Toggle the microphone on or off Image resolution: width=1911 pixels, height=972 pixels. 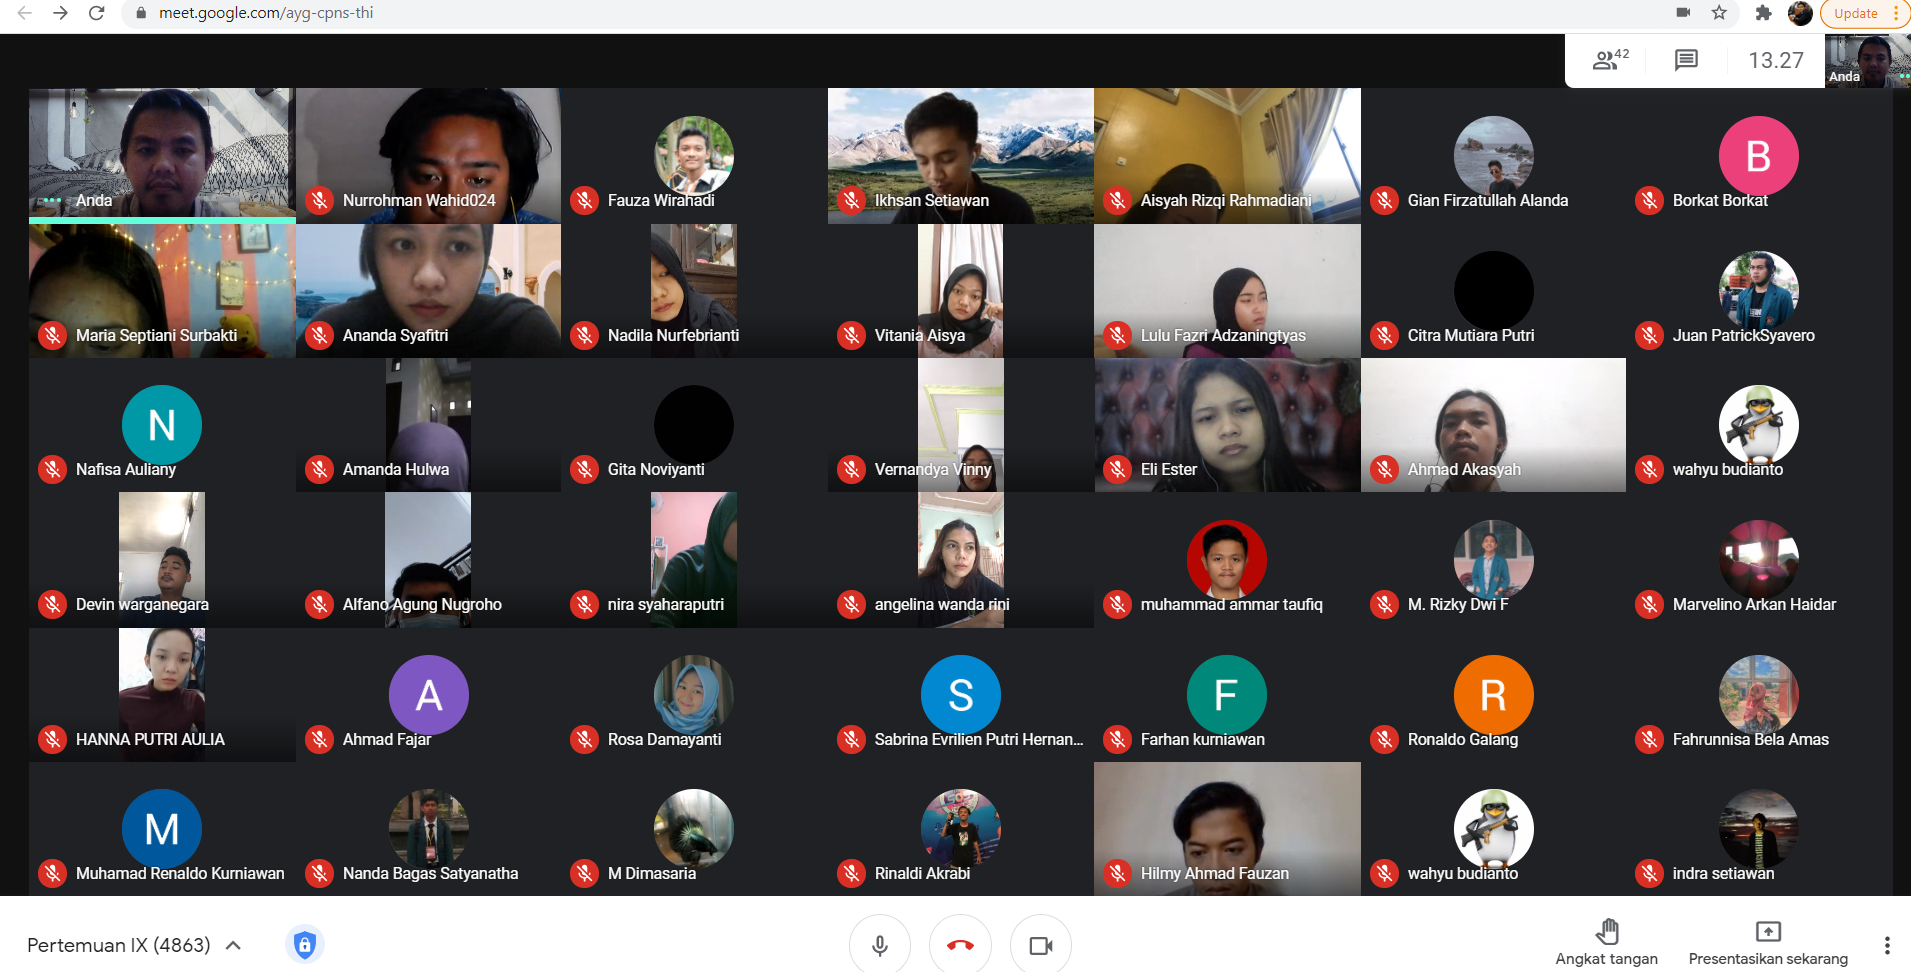880,945
